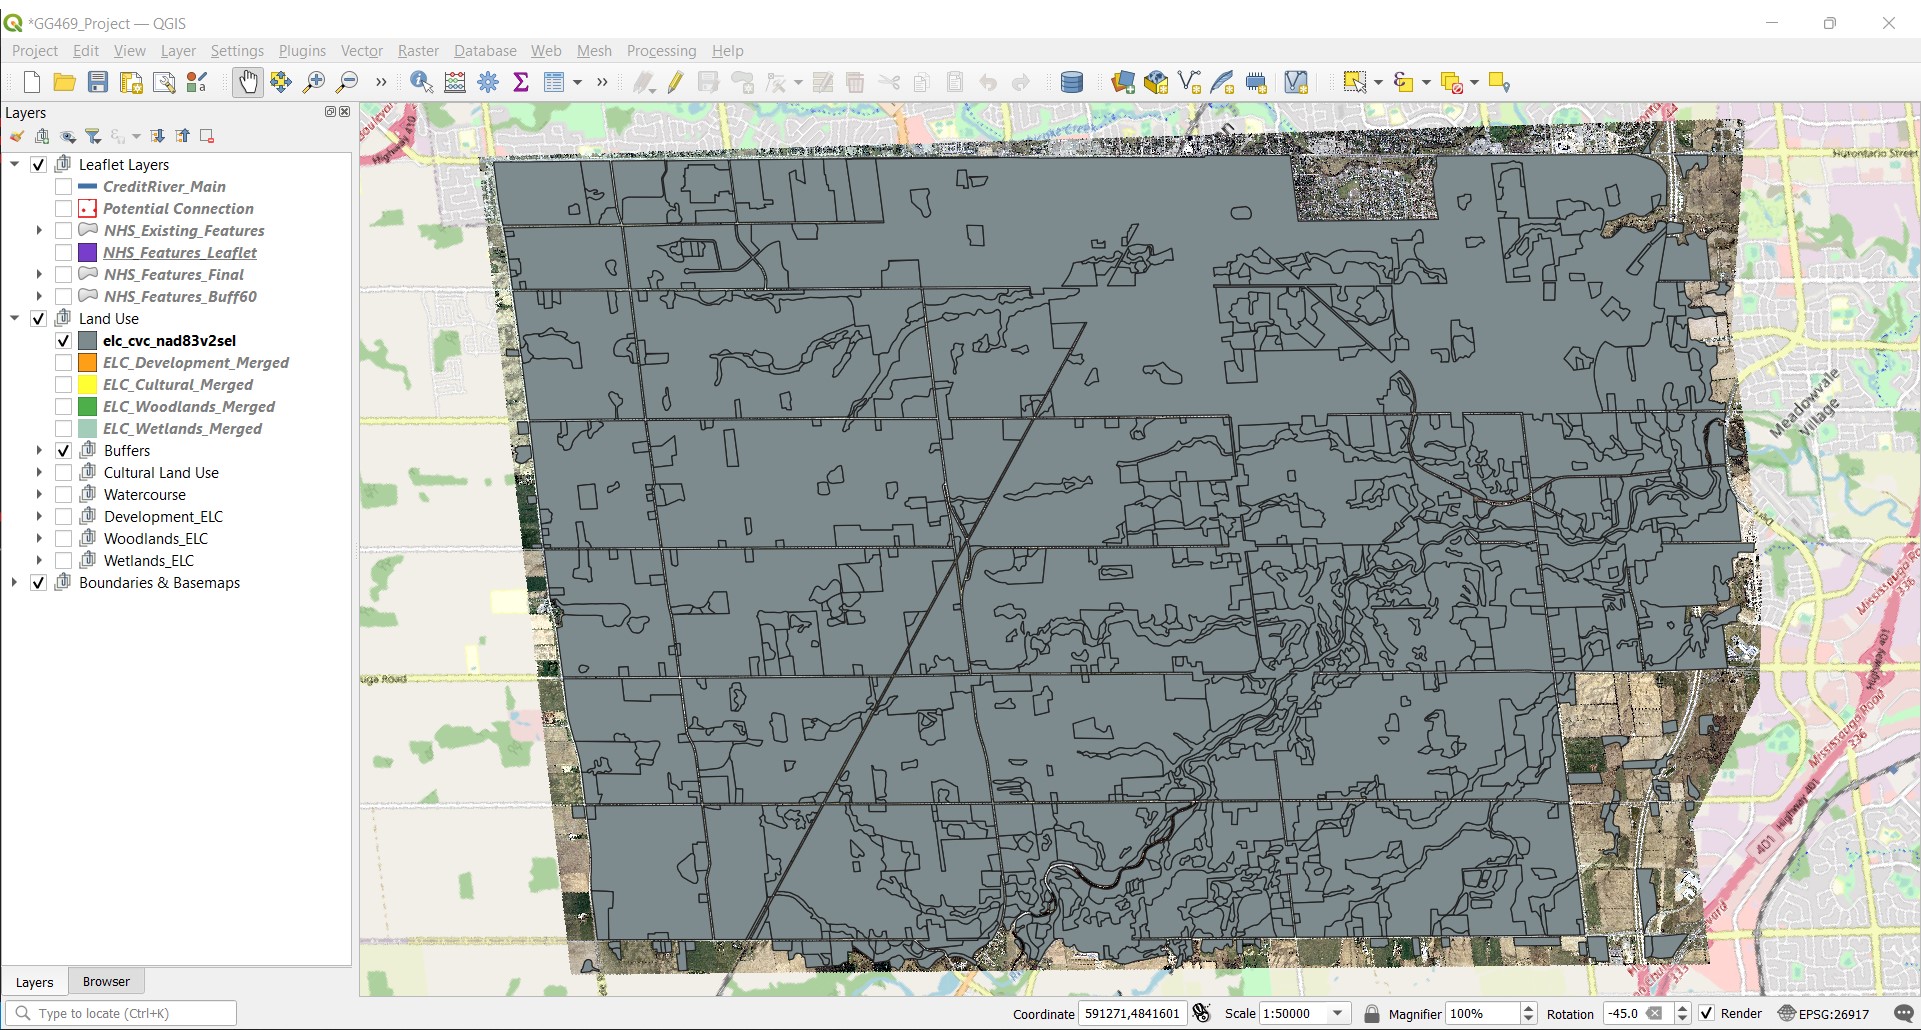The width and height of the screenshot is (1921, 1030).
Task: Open the Processing menu
Action: [661, 51]
